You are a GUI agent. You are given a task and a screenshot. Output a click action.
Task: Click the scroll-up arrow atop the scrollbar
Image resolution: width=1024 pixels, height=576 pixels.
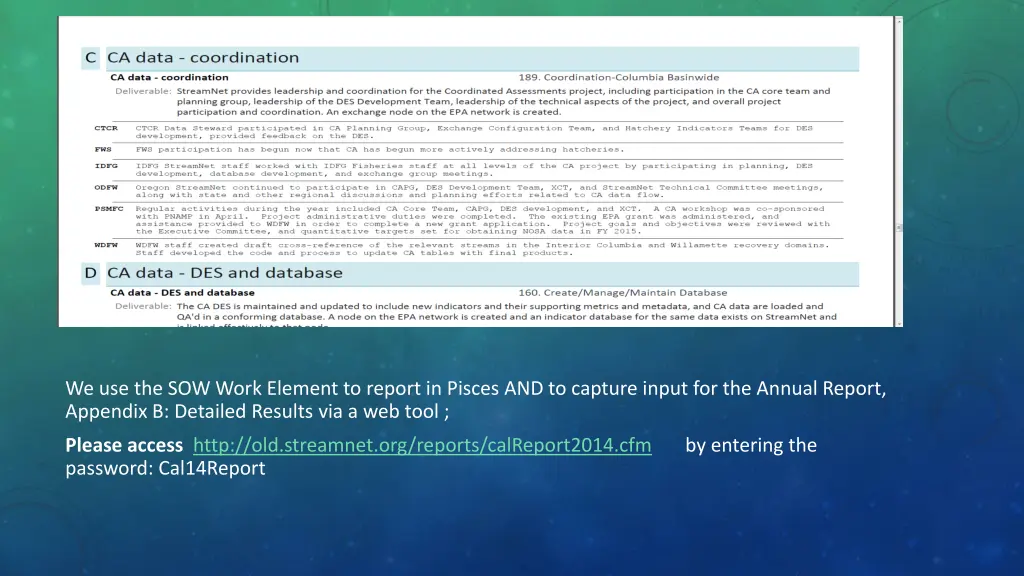point(897,22)
